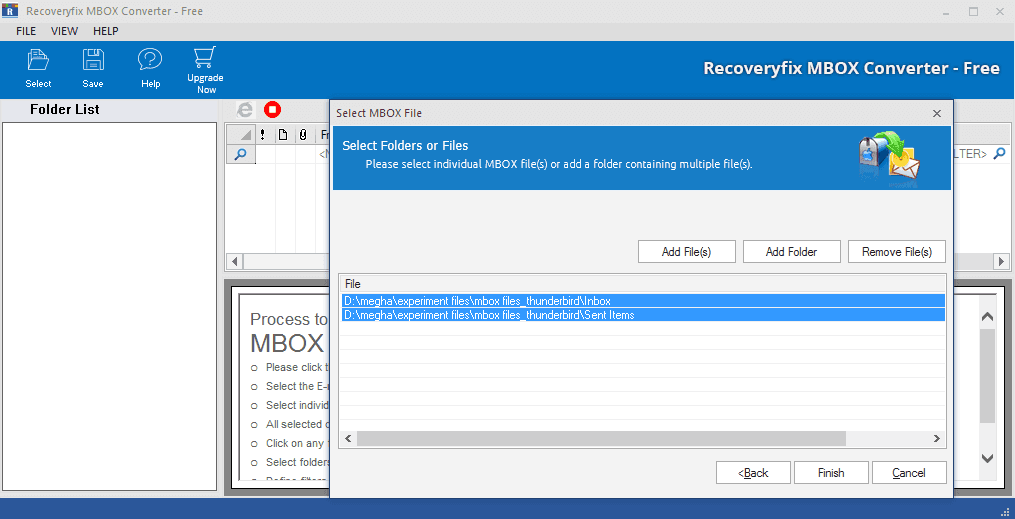Click the Save floppy disk icon
The height and width of the screenshot is (519, 1015).
coord(93,60)
